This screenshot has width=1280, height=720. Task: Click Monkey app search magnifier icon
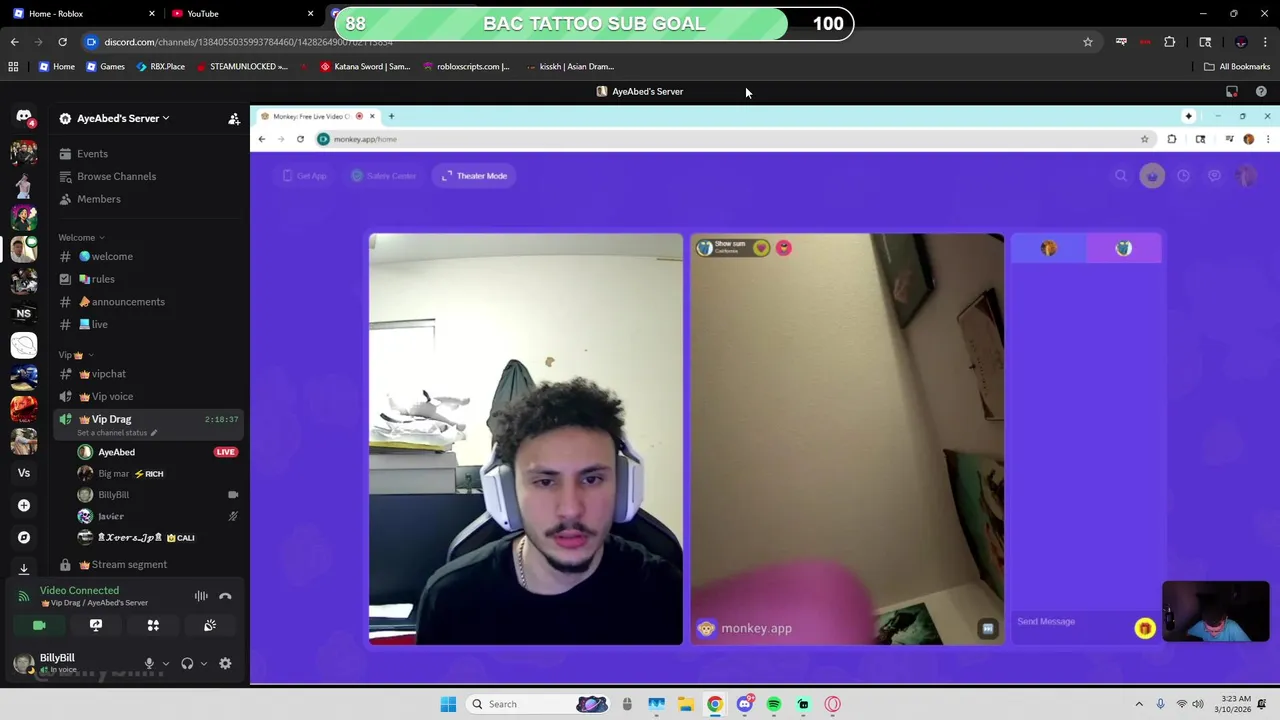tap(1121, 176)
